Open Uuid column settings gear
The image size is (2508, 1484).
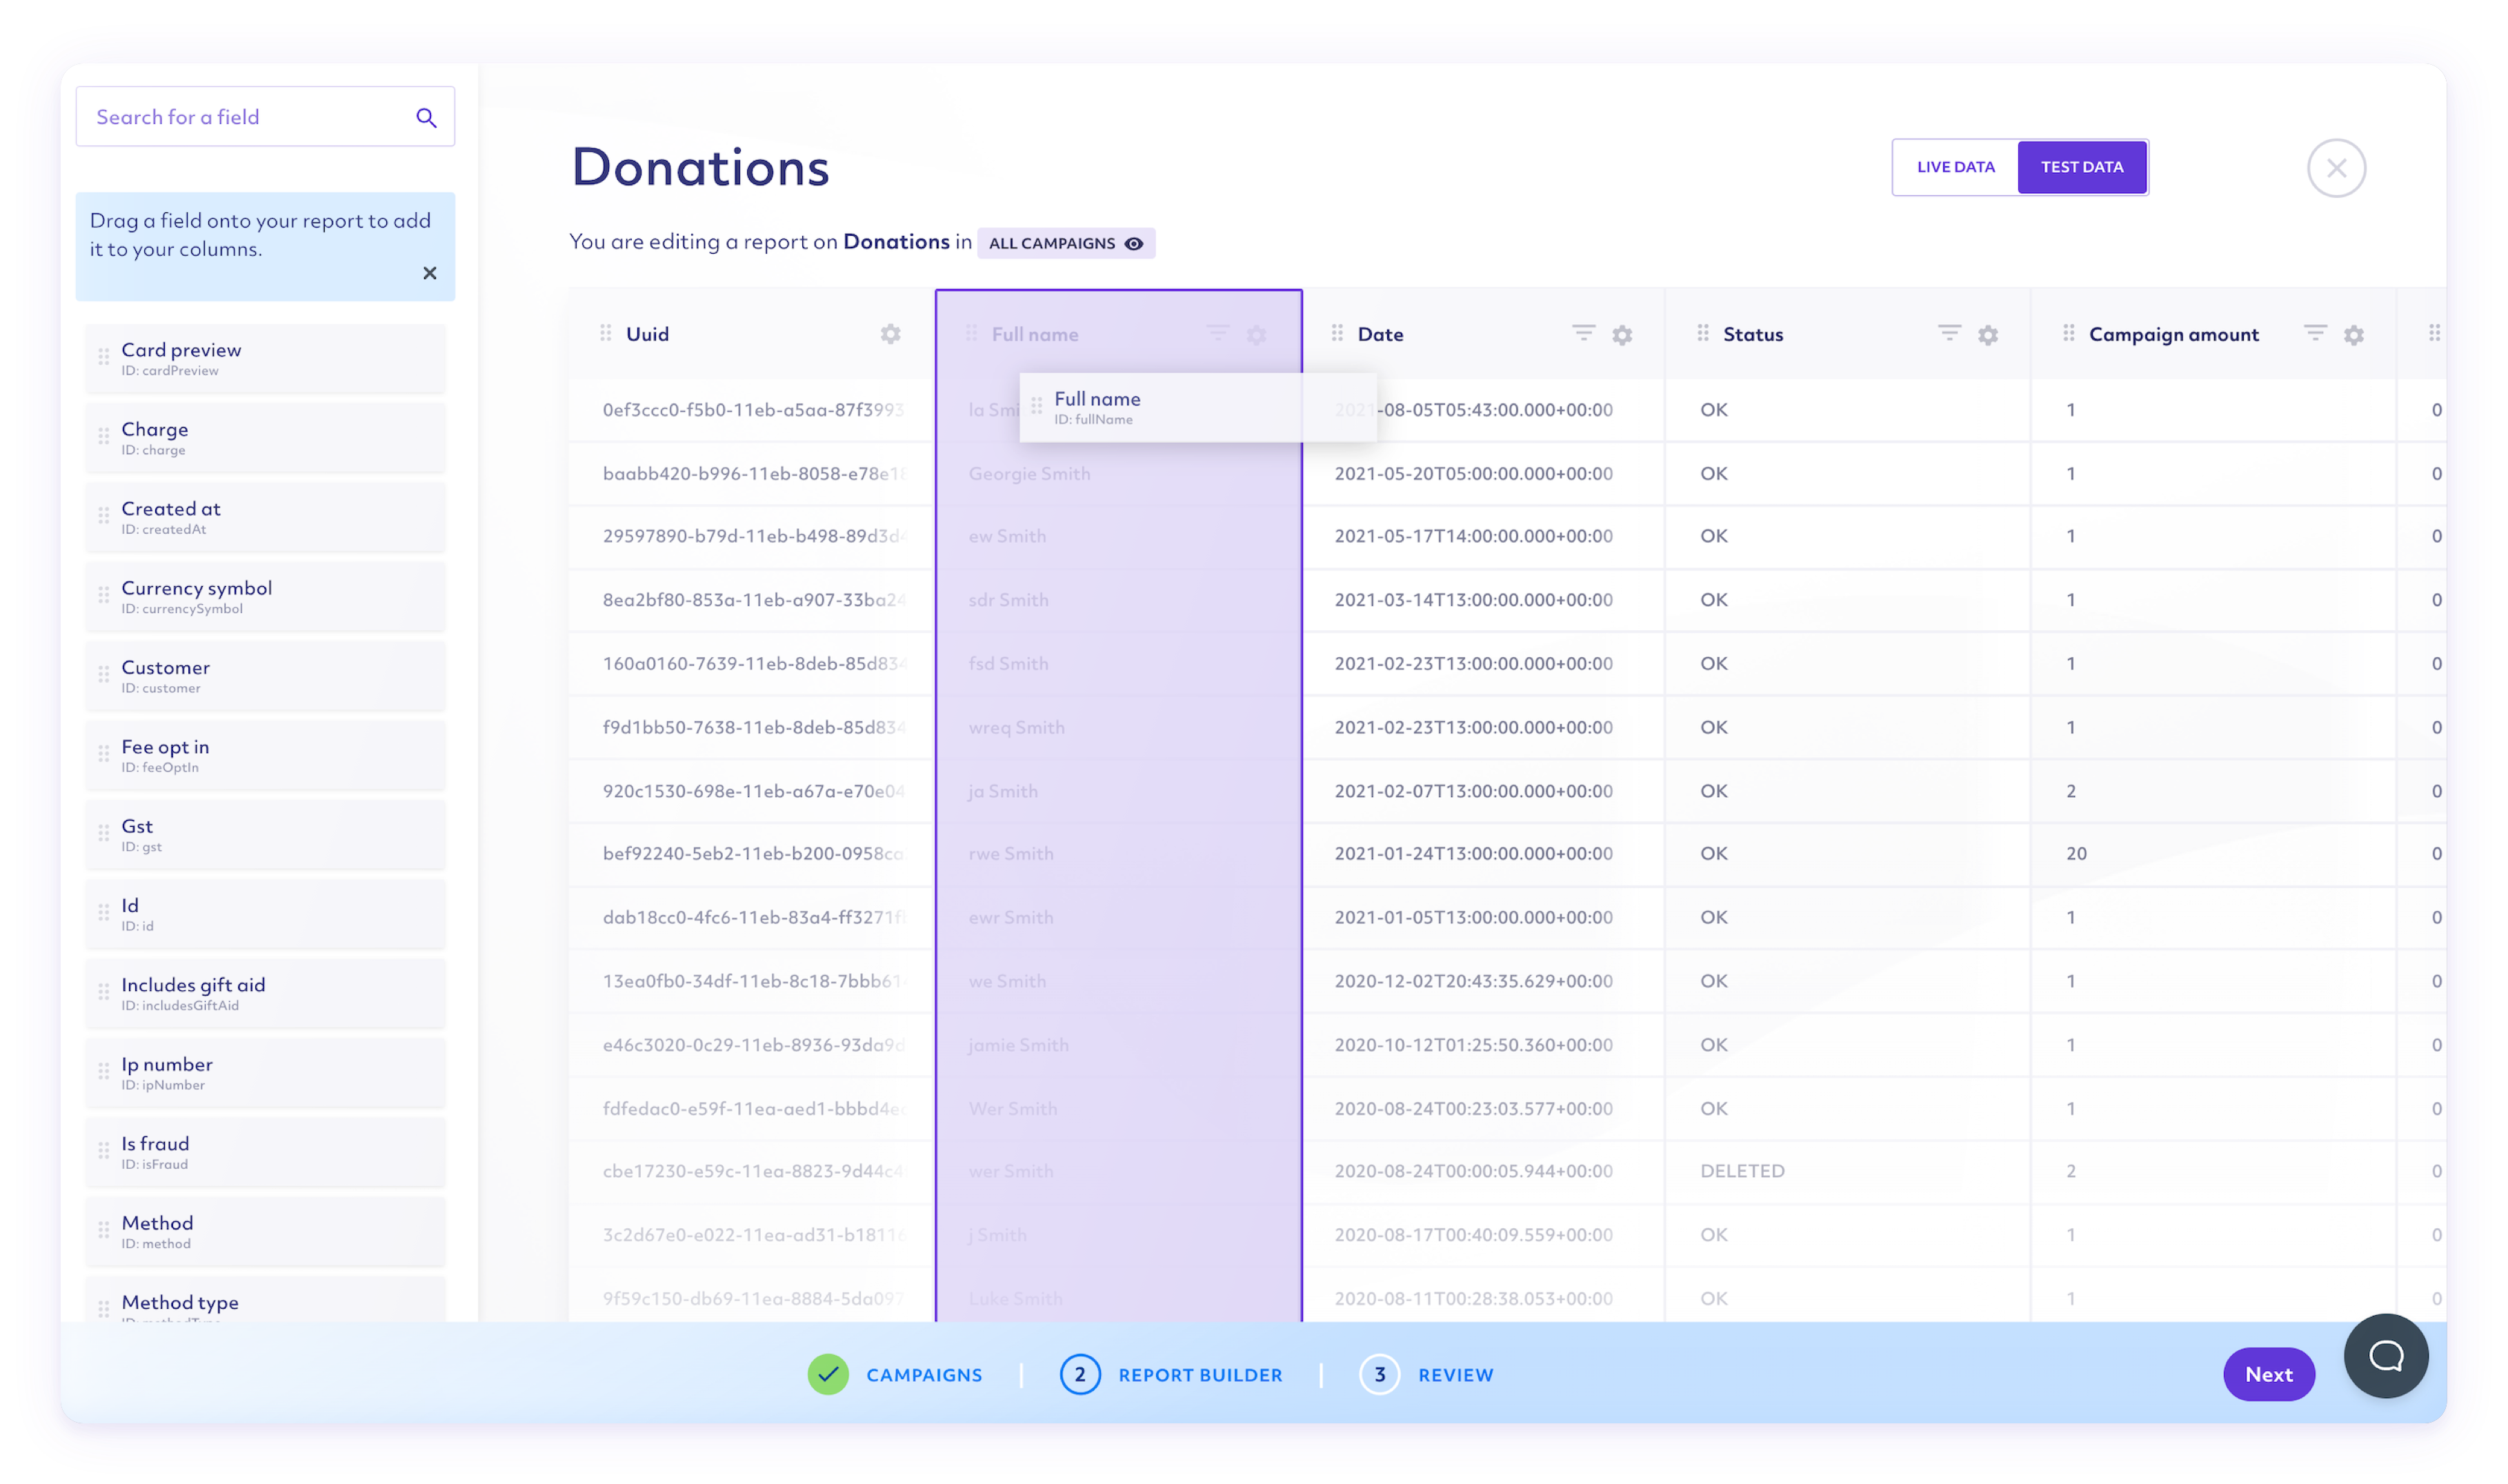(890, 334)
